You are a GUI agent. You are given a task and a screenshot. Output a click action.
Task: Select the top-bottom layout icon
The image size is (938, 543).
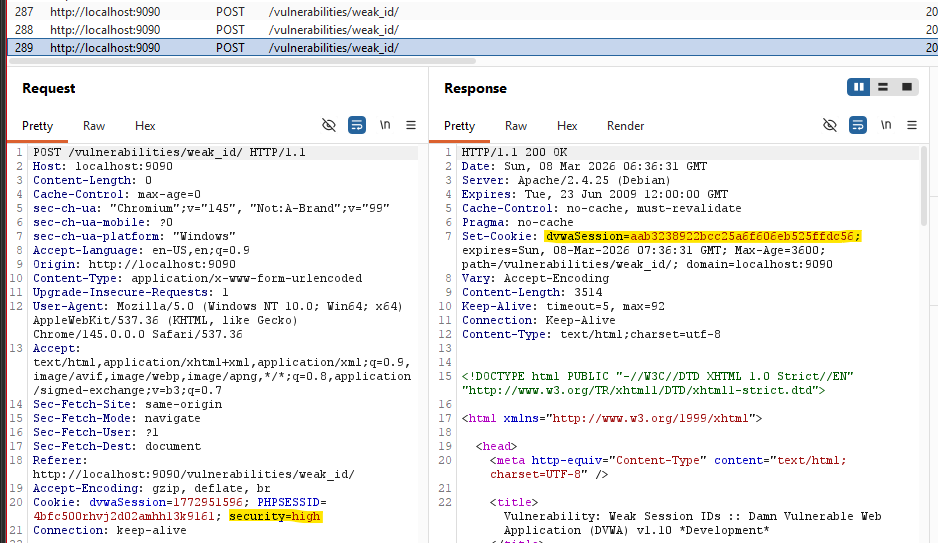pyautogui.click(x=882, y=87)
